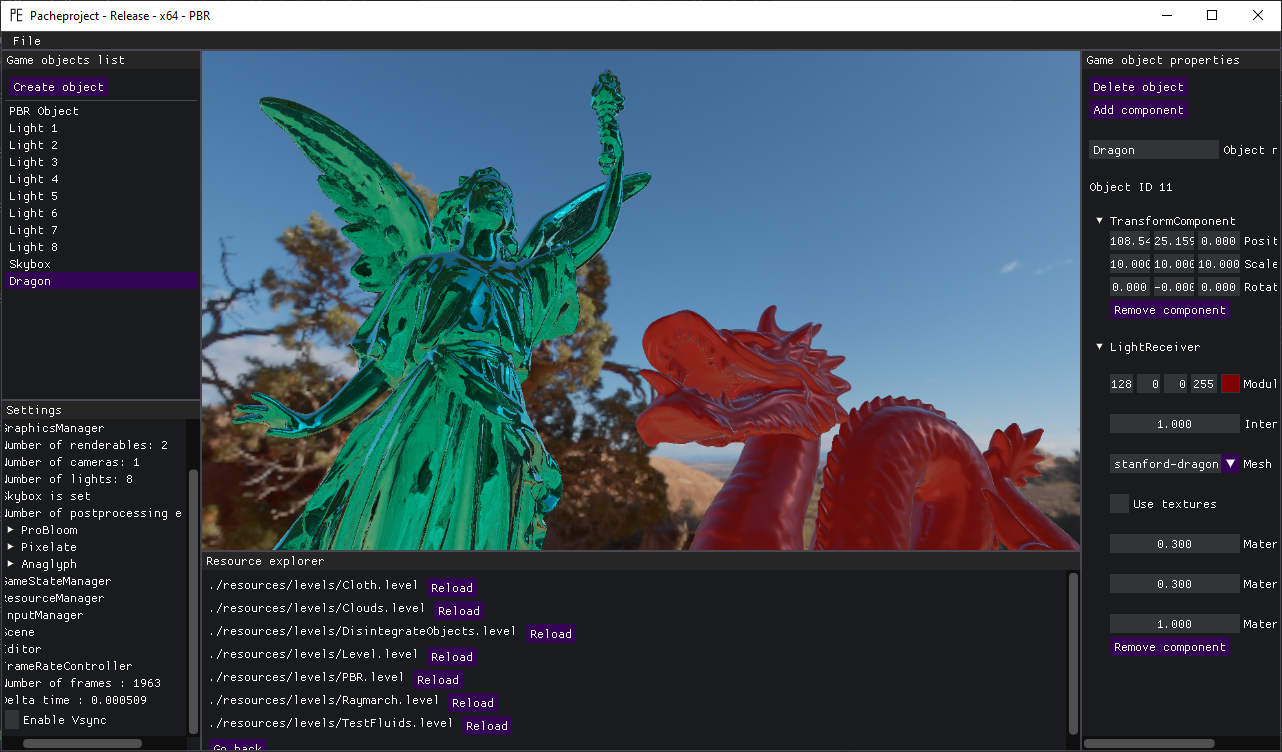Reload the Raymarch.level file
Viewport: 1282px width, 752px height.
click(473, 703)
